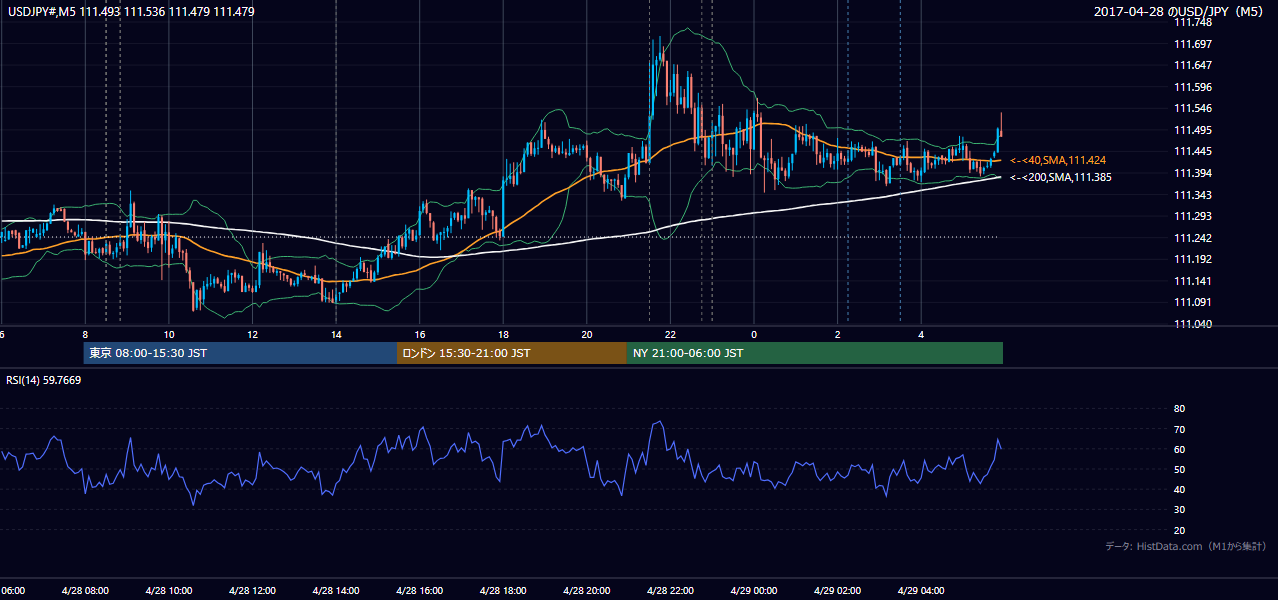This screenshot has width=1278, height=600.
Task: Click RSI scale value 30
Action: pyautogui.click(x=1180, y=510)
